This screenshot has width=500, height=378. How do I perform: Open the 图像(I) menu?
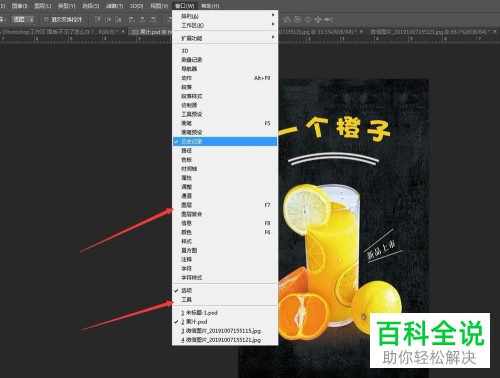[19, 6]
